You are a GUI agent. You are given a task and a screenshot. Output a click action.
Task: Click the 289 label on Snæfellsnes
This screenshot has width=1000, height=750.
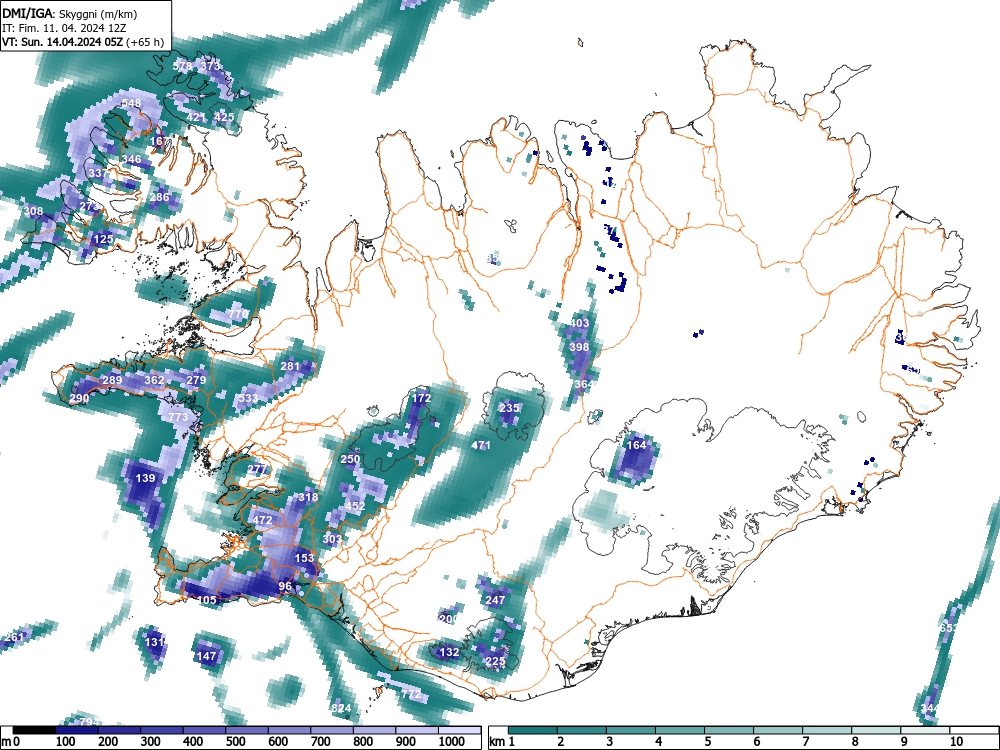click(x=112, y=380)
